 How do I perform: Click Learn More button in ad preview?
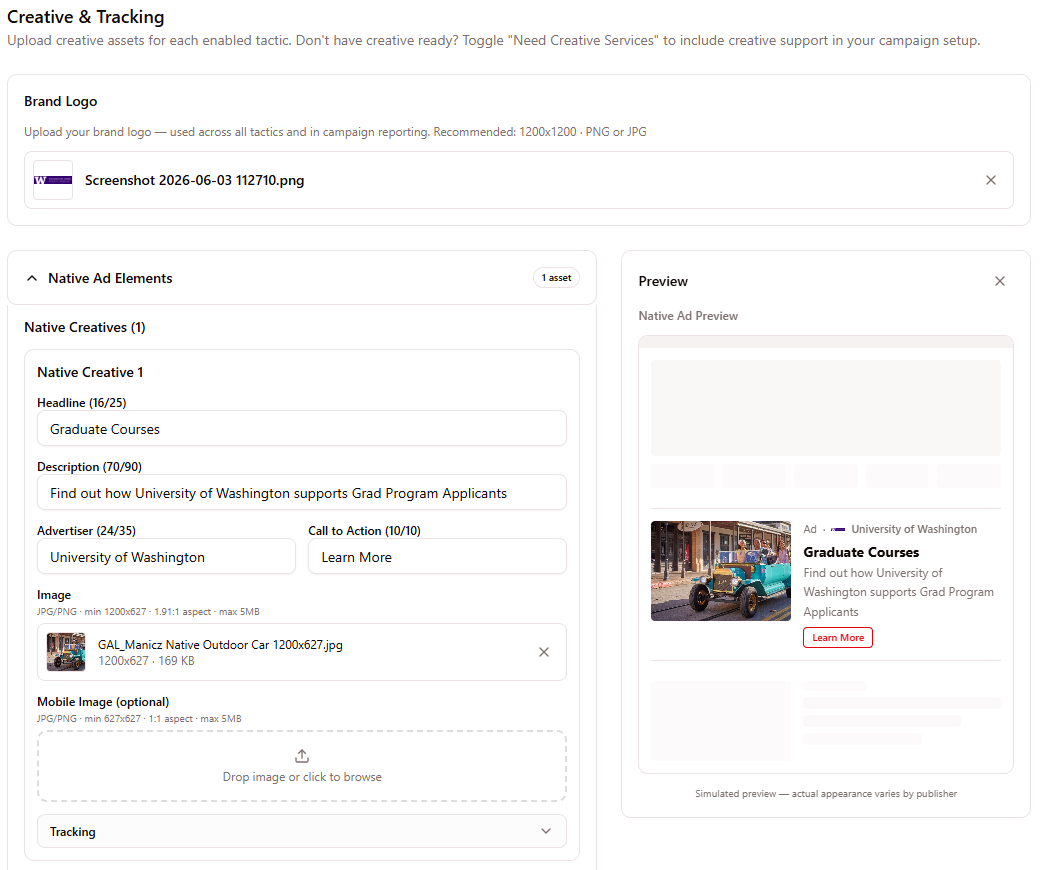(x=837, y=637)
